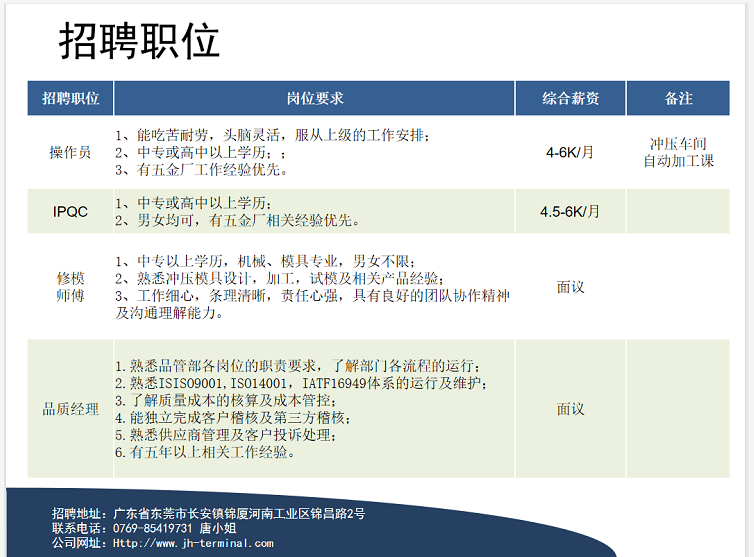The image size is (754, 557).
Task: Click the 招聘职位 page title
Action: [139, 42]
